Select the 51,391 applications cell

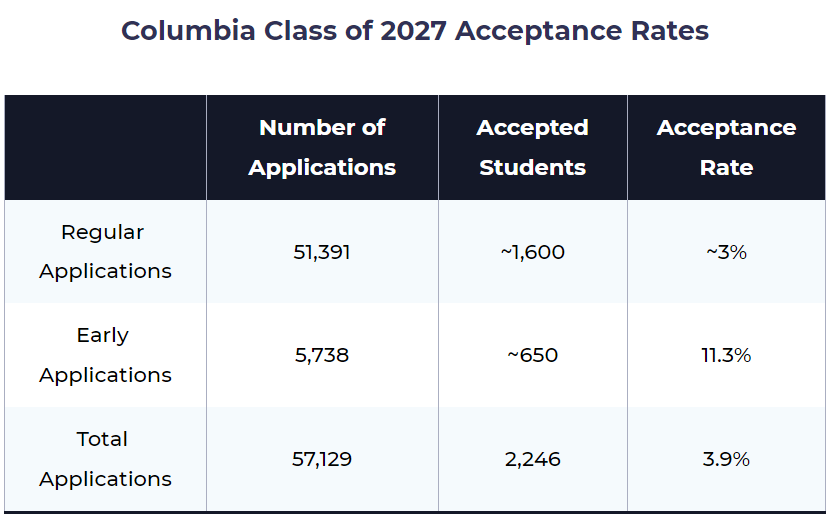[322, 252]
